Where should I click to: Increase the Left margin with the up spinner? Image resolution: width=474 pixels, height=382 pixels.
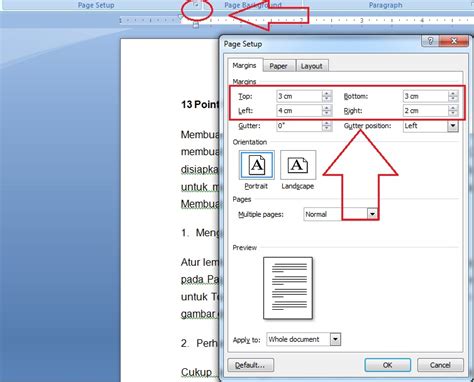coord(327,108)
